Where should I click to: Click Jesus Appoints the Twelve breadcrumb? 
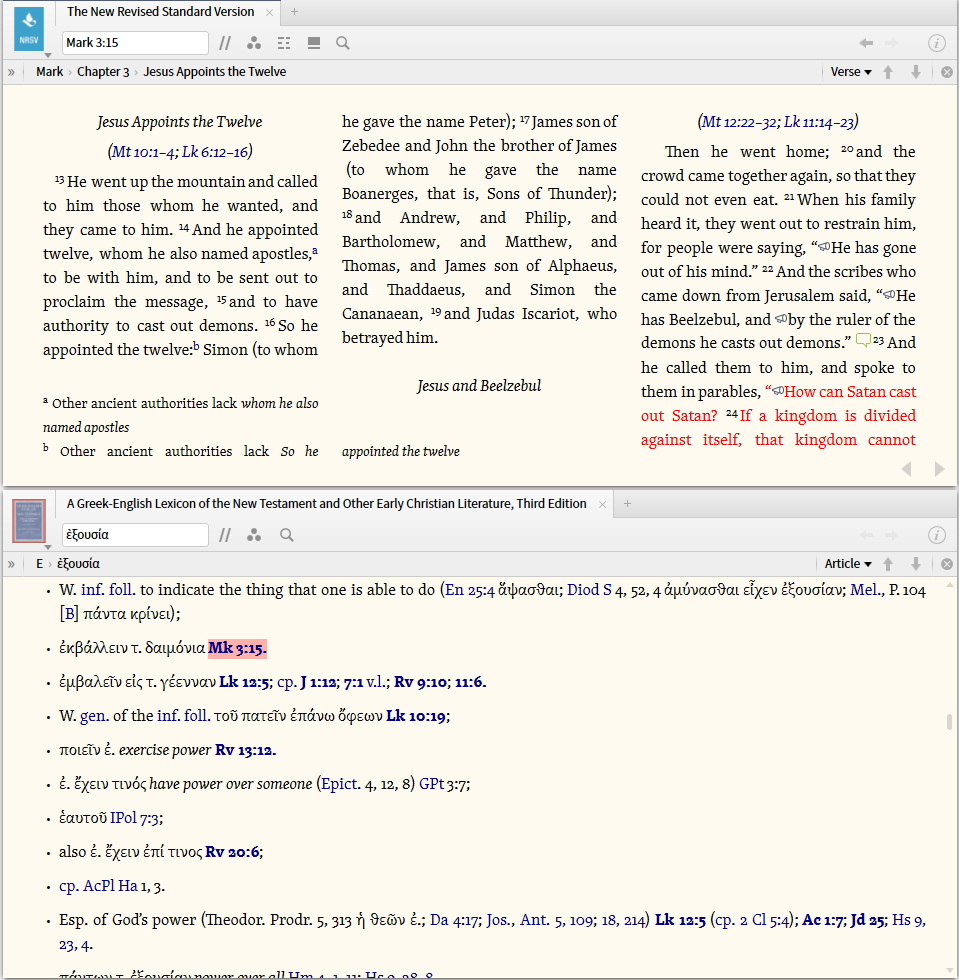click(x=214, y=72)
